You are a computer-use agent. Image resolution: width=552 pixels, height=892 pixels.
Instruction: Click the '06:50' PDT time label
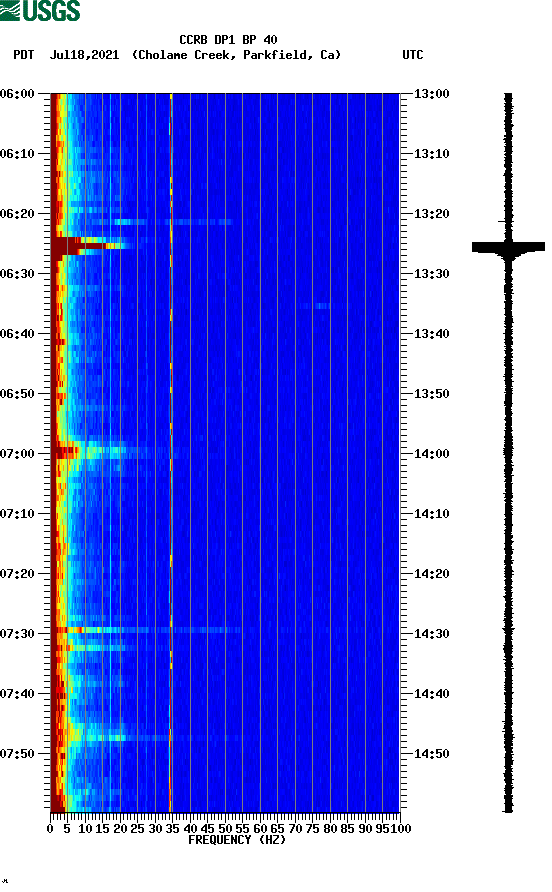[x=18, y=394]
